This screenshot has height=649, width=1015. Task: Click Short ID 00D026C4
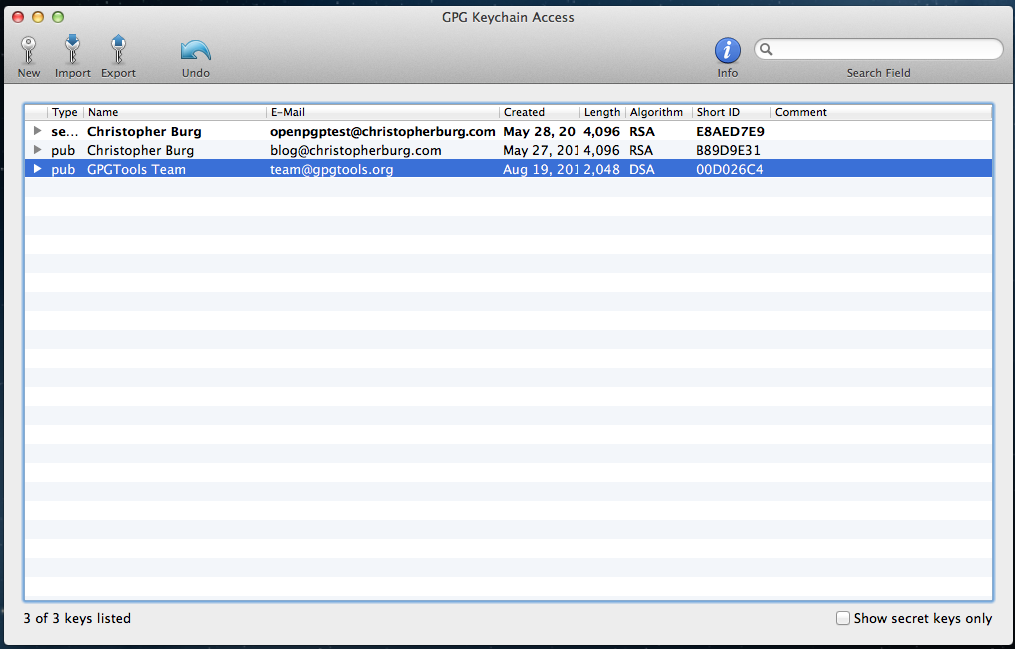(730, 170)
